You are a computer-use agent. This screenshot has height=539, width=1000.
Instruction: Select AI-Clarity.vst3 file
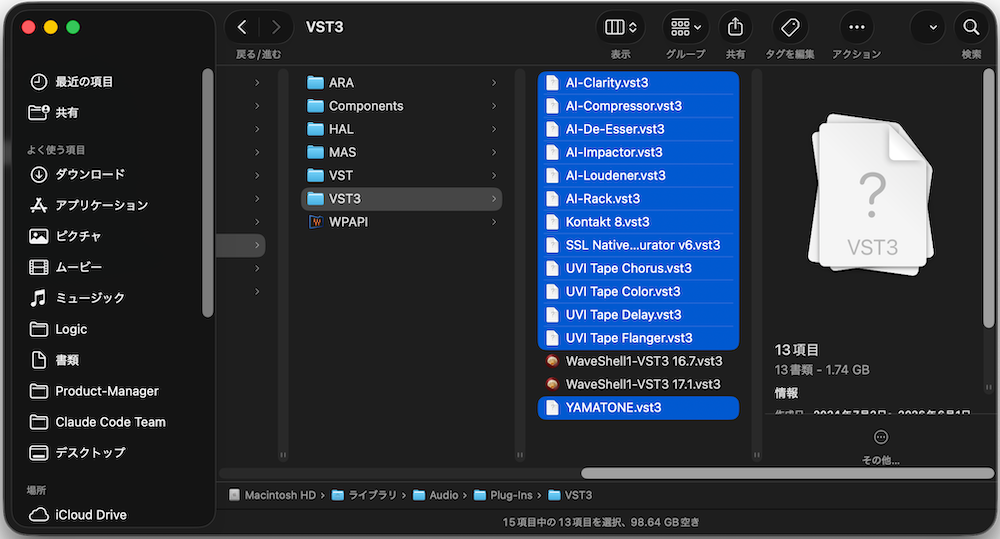(x=638, y=82)
